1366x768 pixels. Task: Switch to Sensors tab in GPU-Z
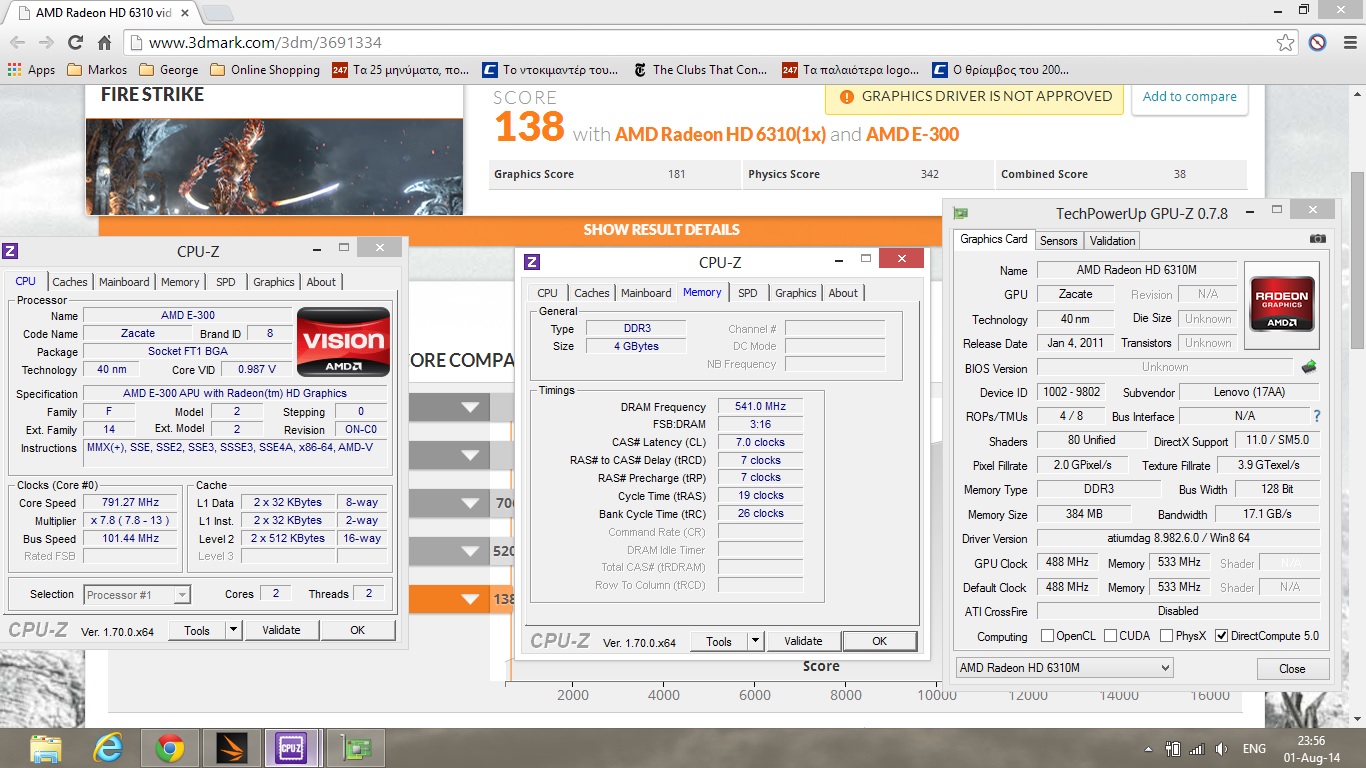pos(1058,241)
